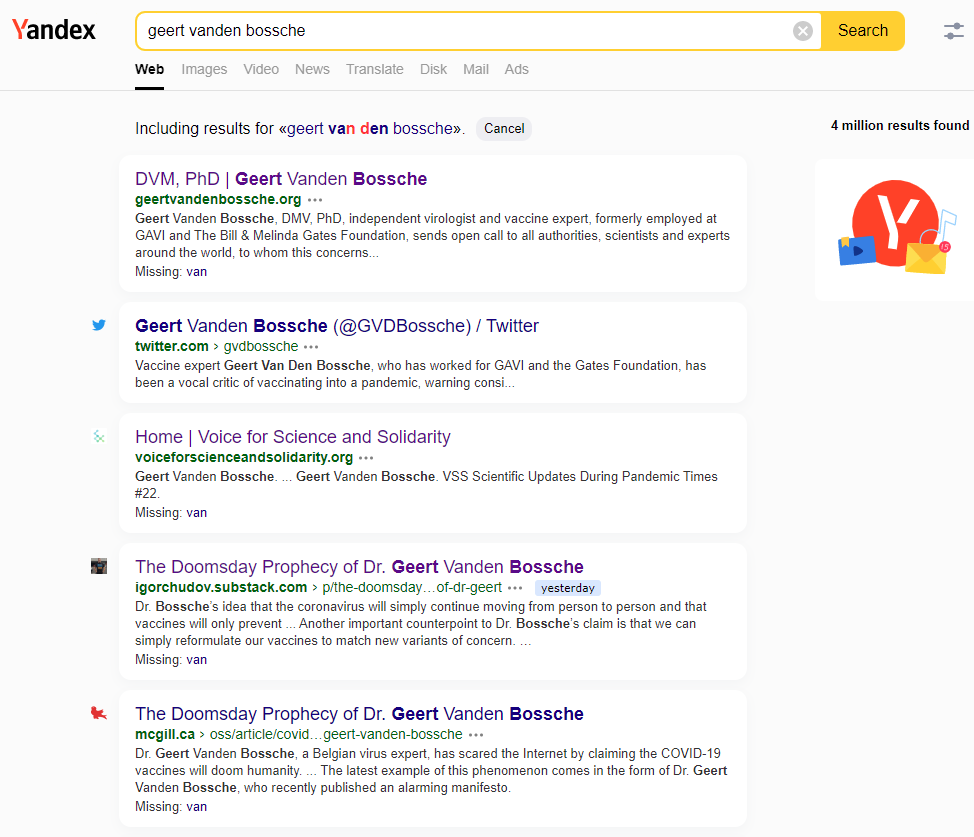
Task: Click the twitter.com domain link
Action: 171,346
